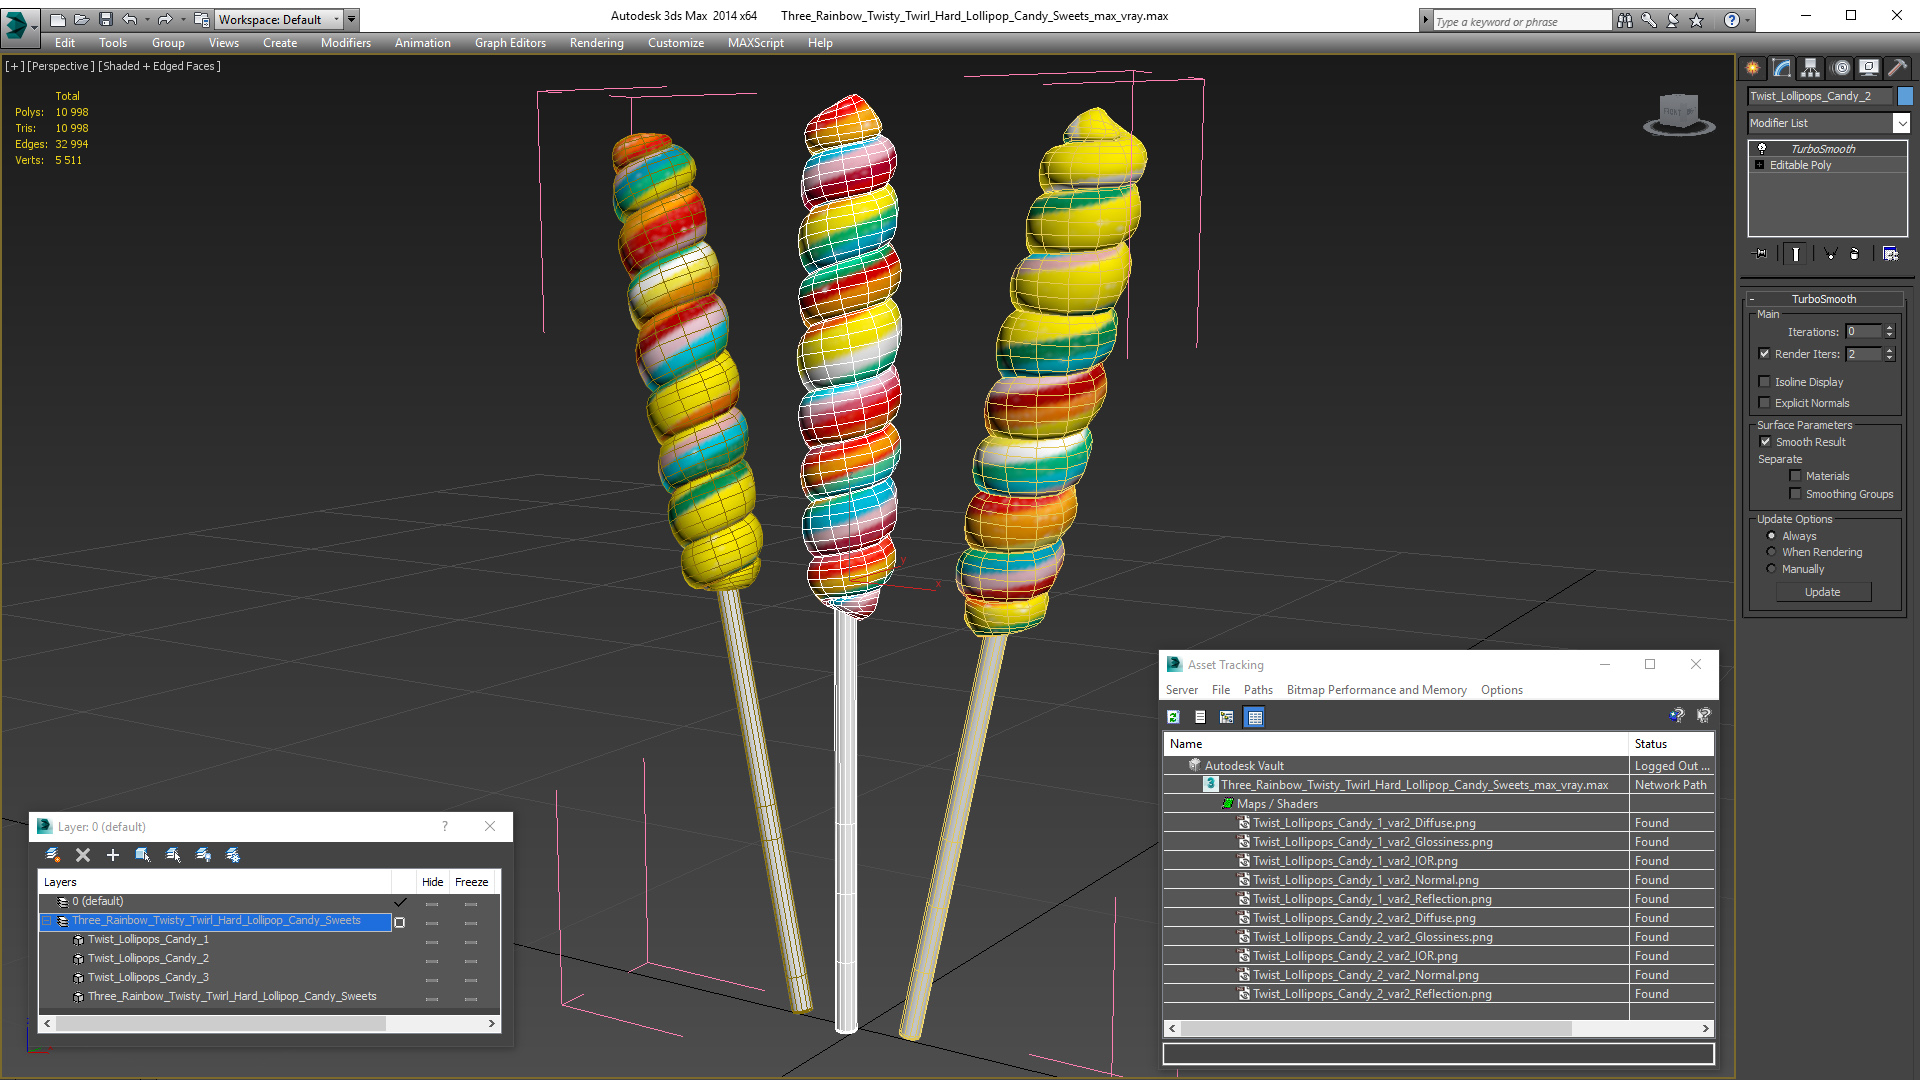The image size is (1920, 1080).
Task: Click the blue object color swatch
Action: coord(1905,96)
